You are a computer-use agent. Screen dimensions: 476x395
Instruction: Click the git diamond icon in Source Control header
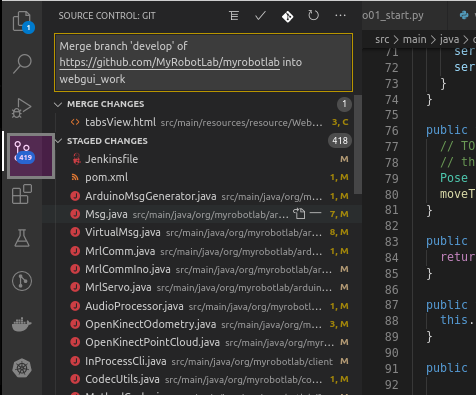287,16
